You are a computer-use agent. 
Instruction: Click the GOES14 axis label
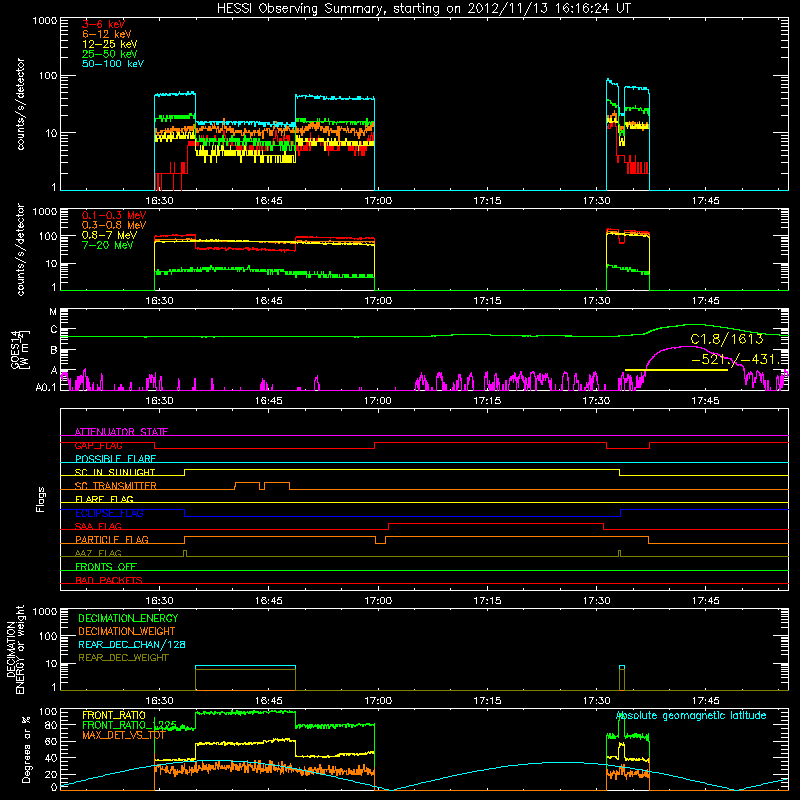point(18,350)
